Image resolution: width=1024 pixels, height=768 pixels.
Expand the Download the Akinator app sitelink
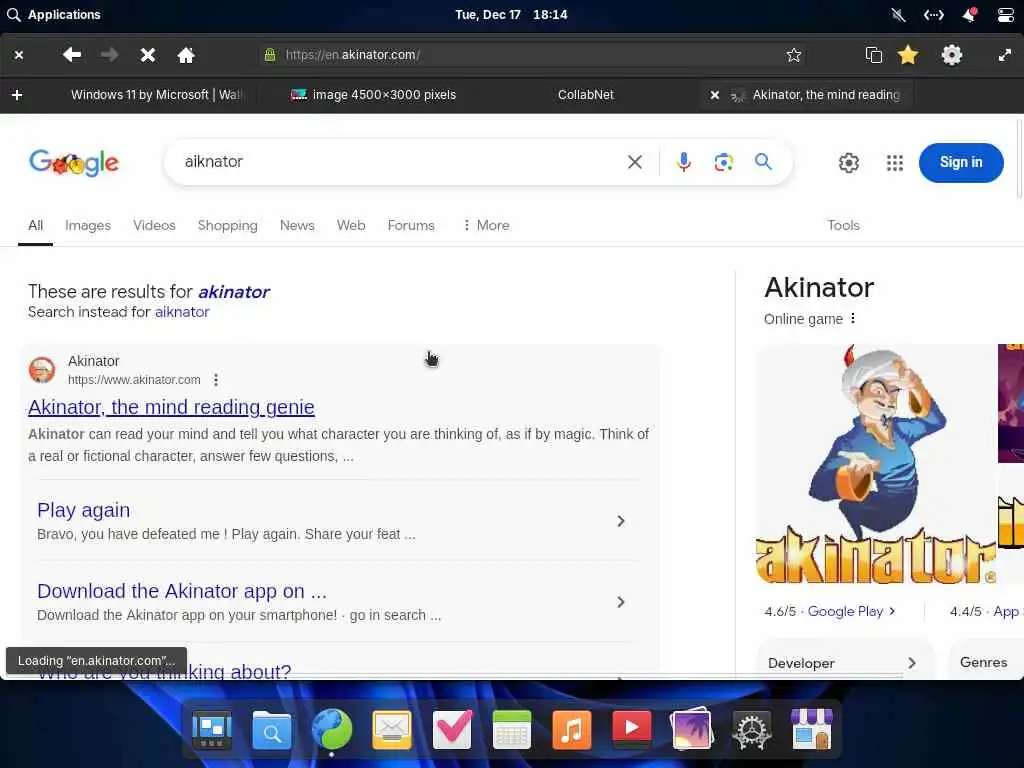coord(621,602)
